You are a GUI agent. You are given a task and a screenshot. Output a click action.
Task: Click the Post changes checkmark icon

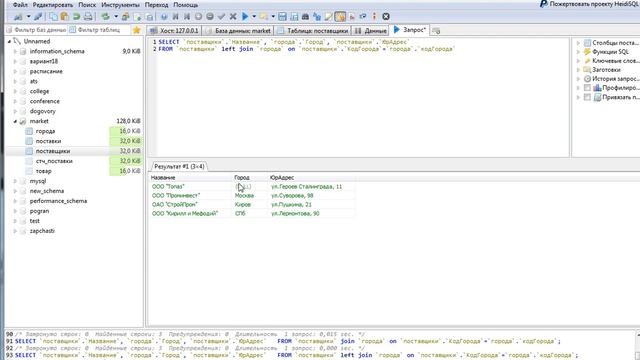point(221,17)
